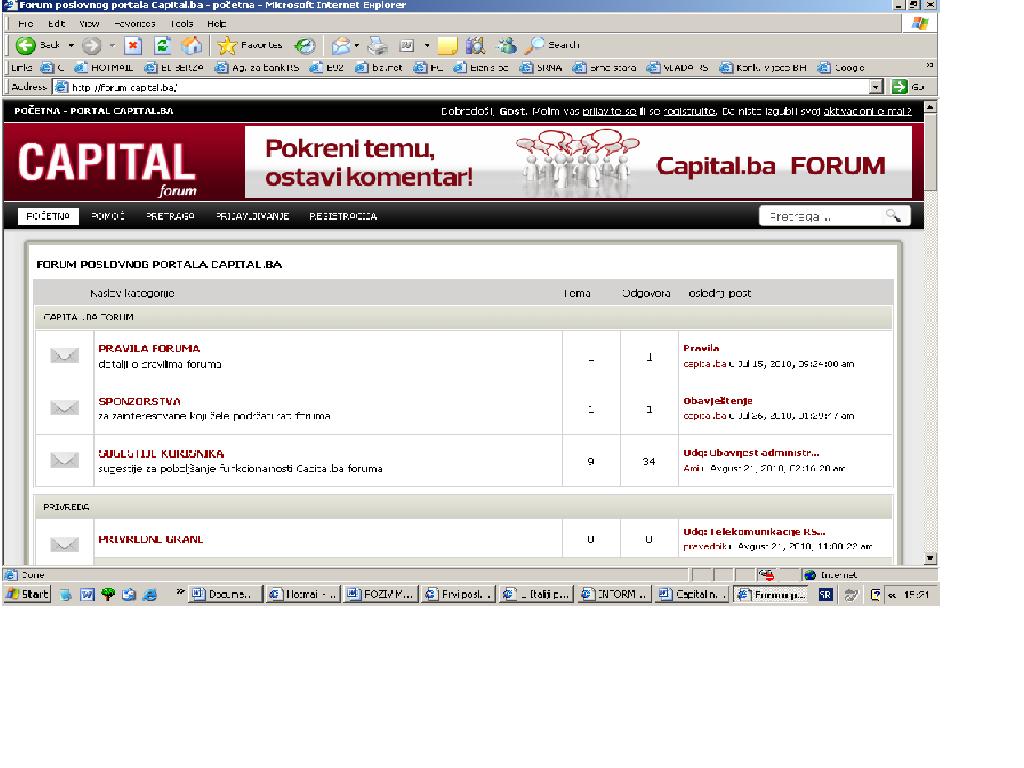
Task: Open the Favorites menu in menu bar
Action: pos(134,23)
